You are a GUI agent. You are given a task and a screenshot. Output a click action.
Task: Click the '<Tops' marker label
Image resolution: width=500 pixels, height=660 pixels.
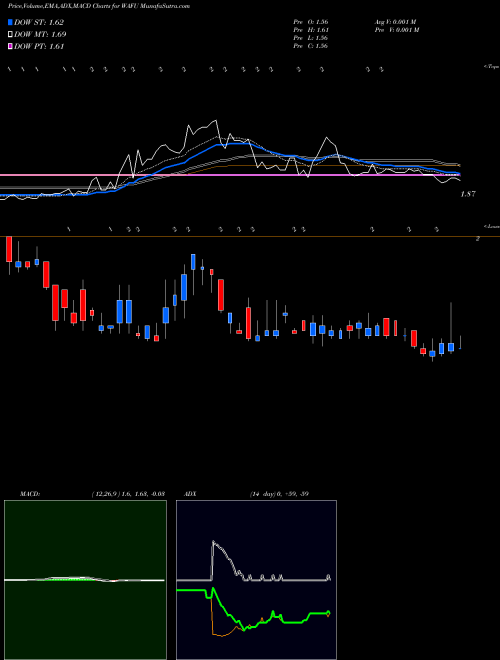click(492, 67)
